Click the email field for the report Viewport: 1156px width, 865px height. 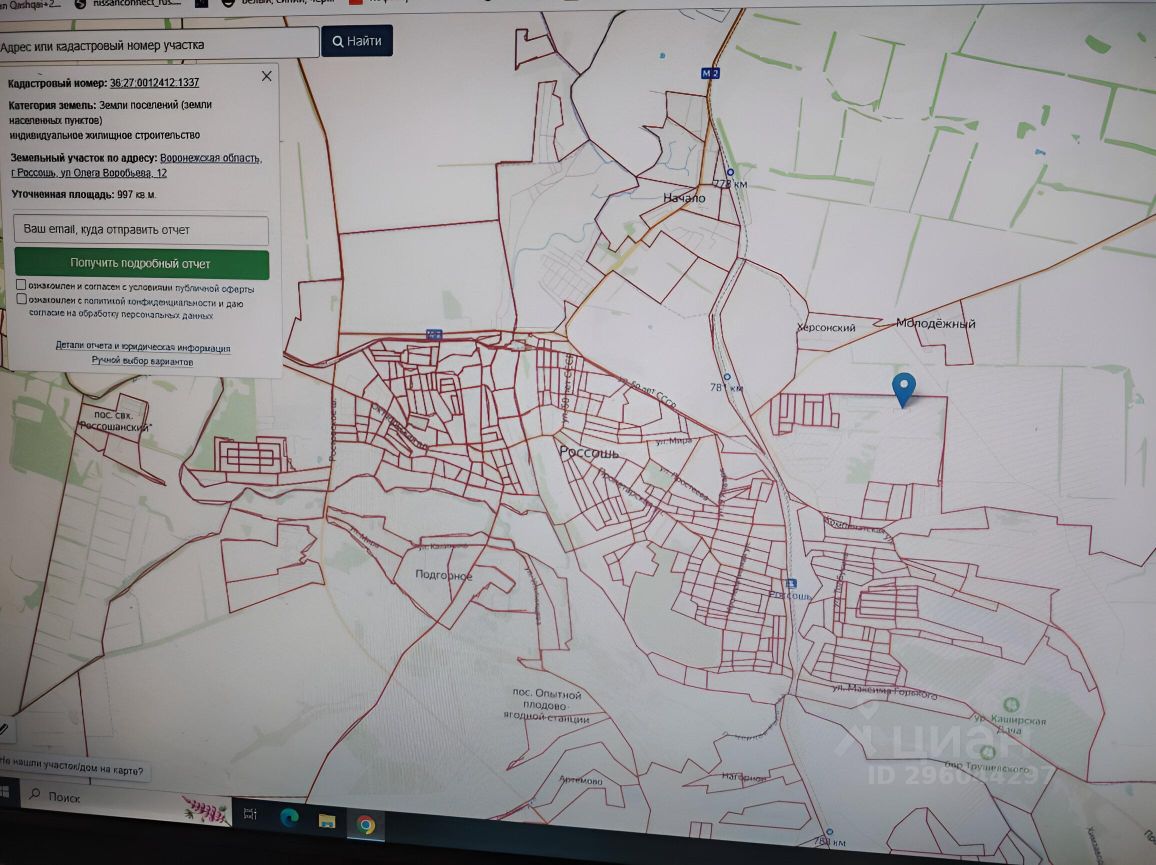pyautogui.click(x=141, y=229)
